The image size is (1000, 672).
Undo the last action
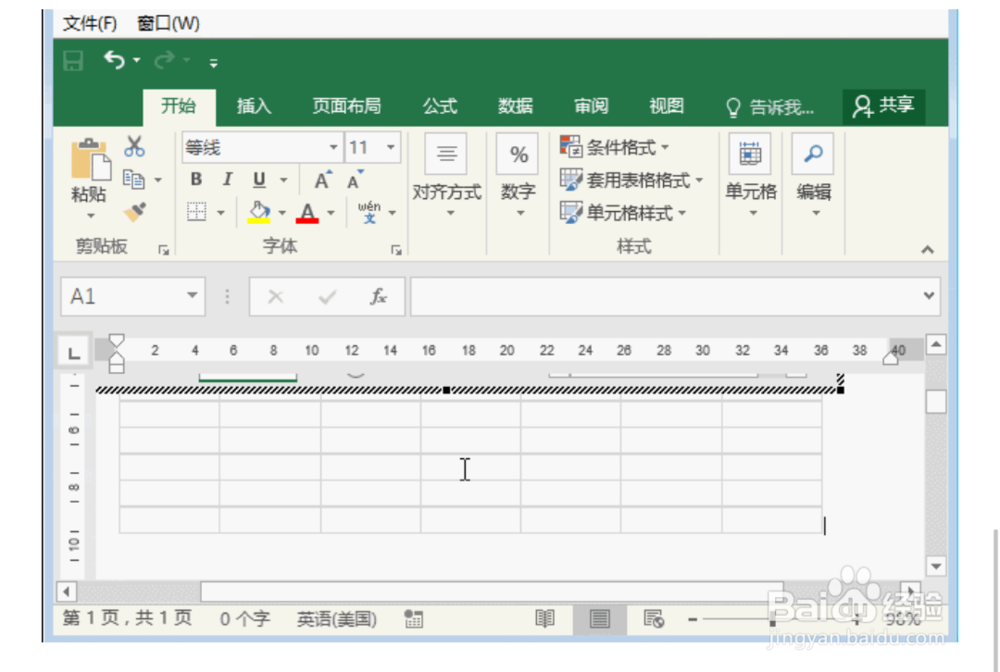click(115, 60)
